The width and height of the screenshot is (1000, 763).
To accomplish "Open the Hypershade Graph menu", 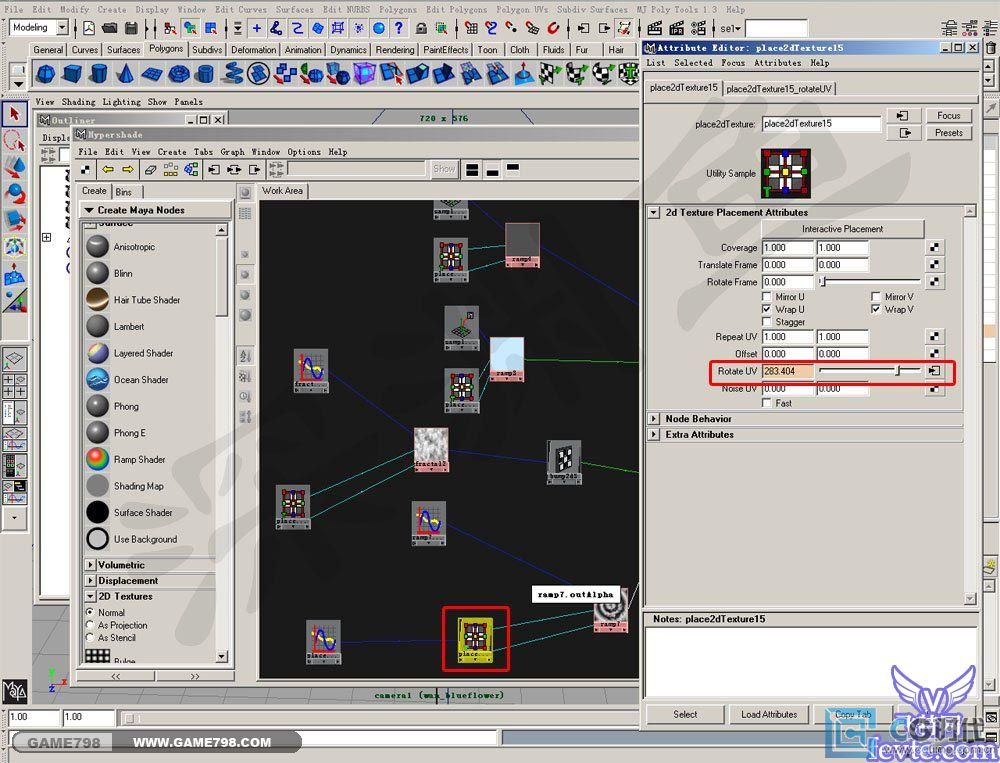I will [232, 152].
